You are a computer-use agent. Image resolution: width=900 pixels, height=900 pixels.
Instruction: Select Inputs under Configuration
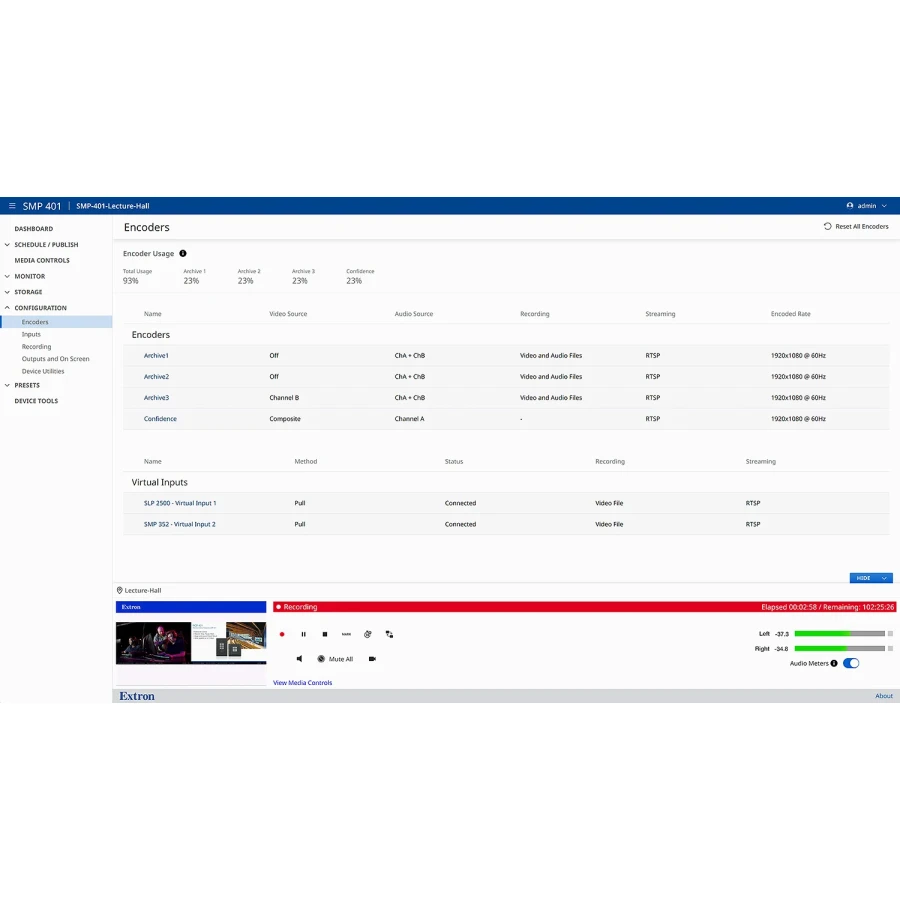tap(31, 335)
